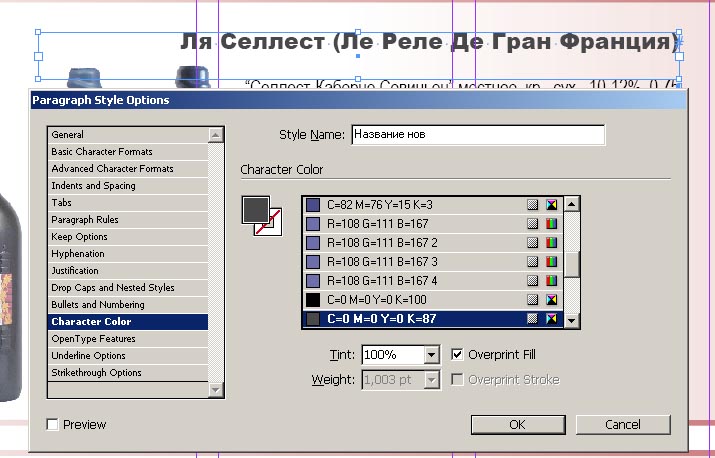This screenshot has width=715, height=458.
Task: Click RGB mode icon for R=108 G=111 B=167 3
Action: click(x=552, y=261)
